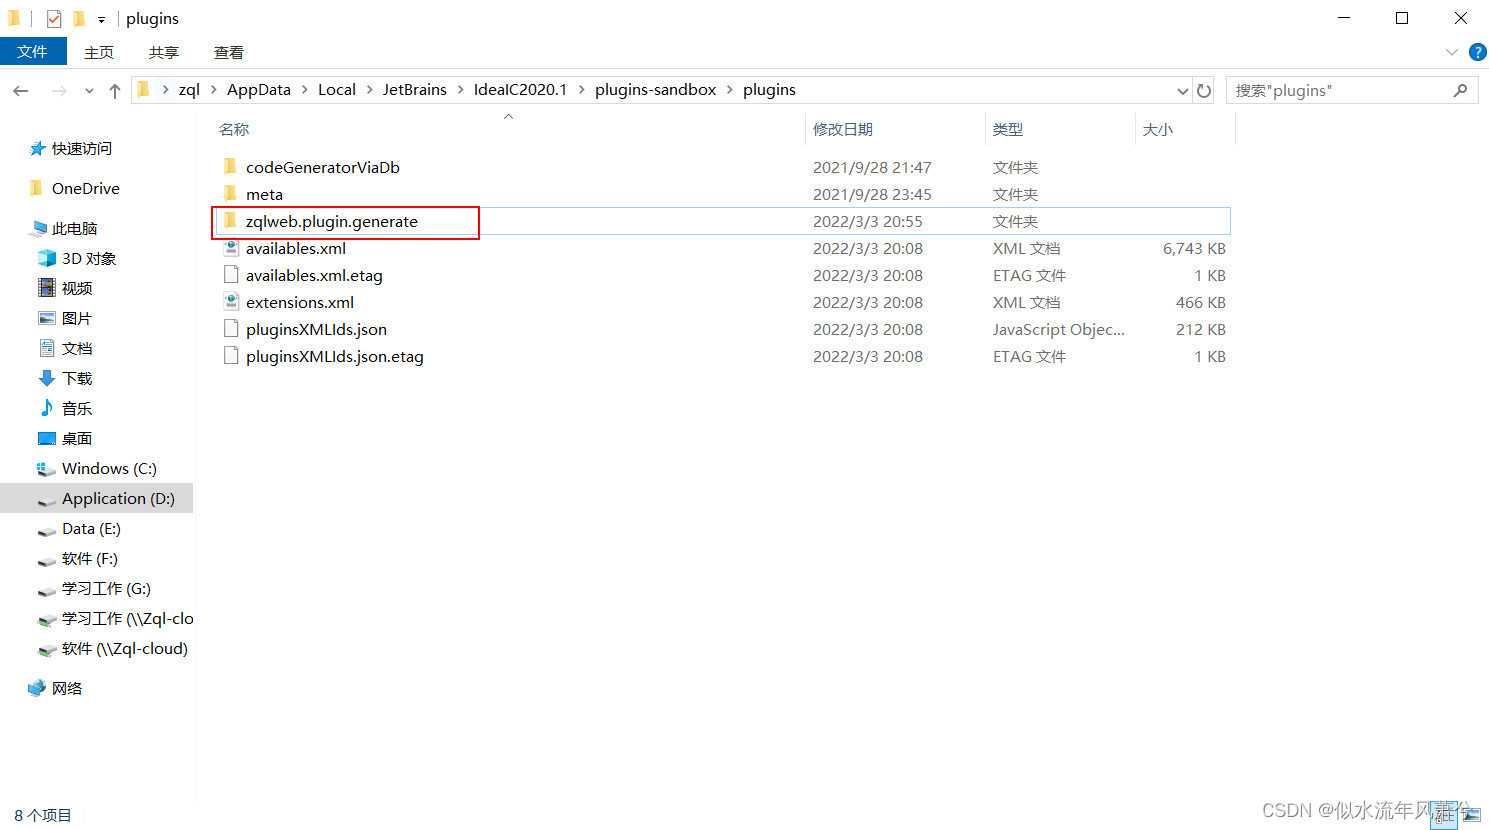The image size is (1489, 830).
Task: Open 学习工作 (G:) drive
Action: (x=106, y=588)
